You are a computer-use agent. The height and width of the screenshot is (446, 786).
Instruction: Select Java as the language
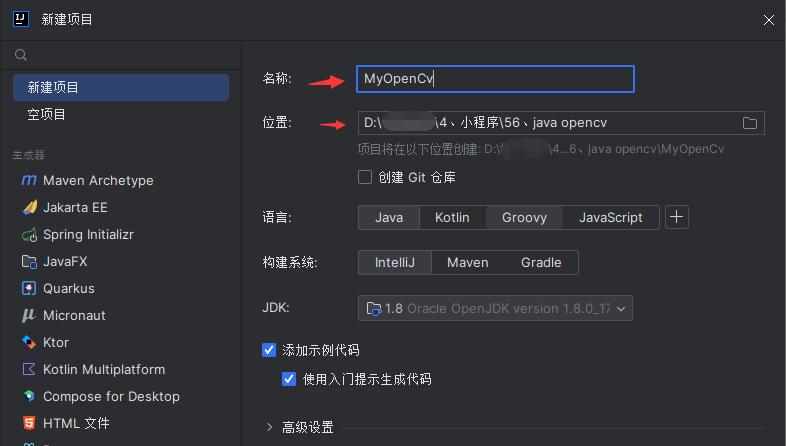click(x=389, y=217)
